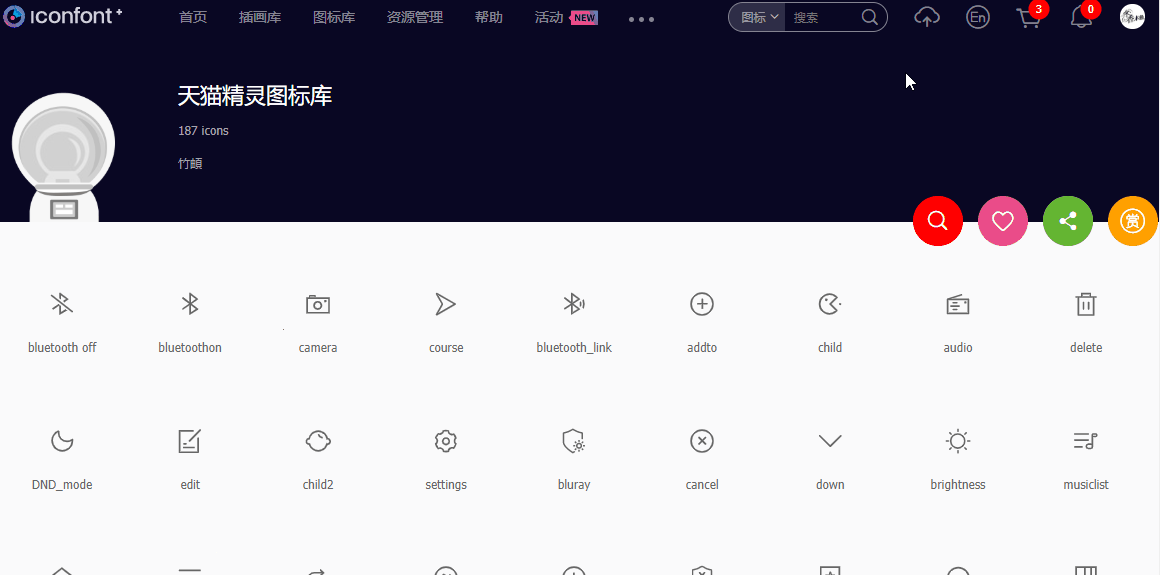Favorite the library with pink heart button
Image resolution: width=1160 pixels, height=575 pixels.
point(1003,221)
